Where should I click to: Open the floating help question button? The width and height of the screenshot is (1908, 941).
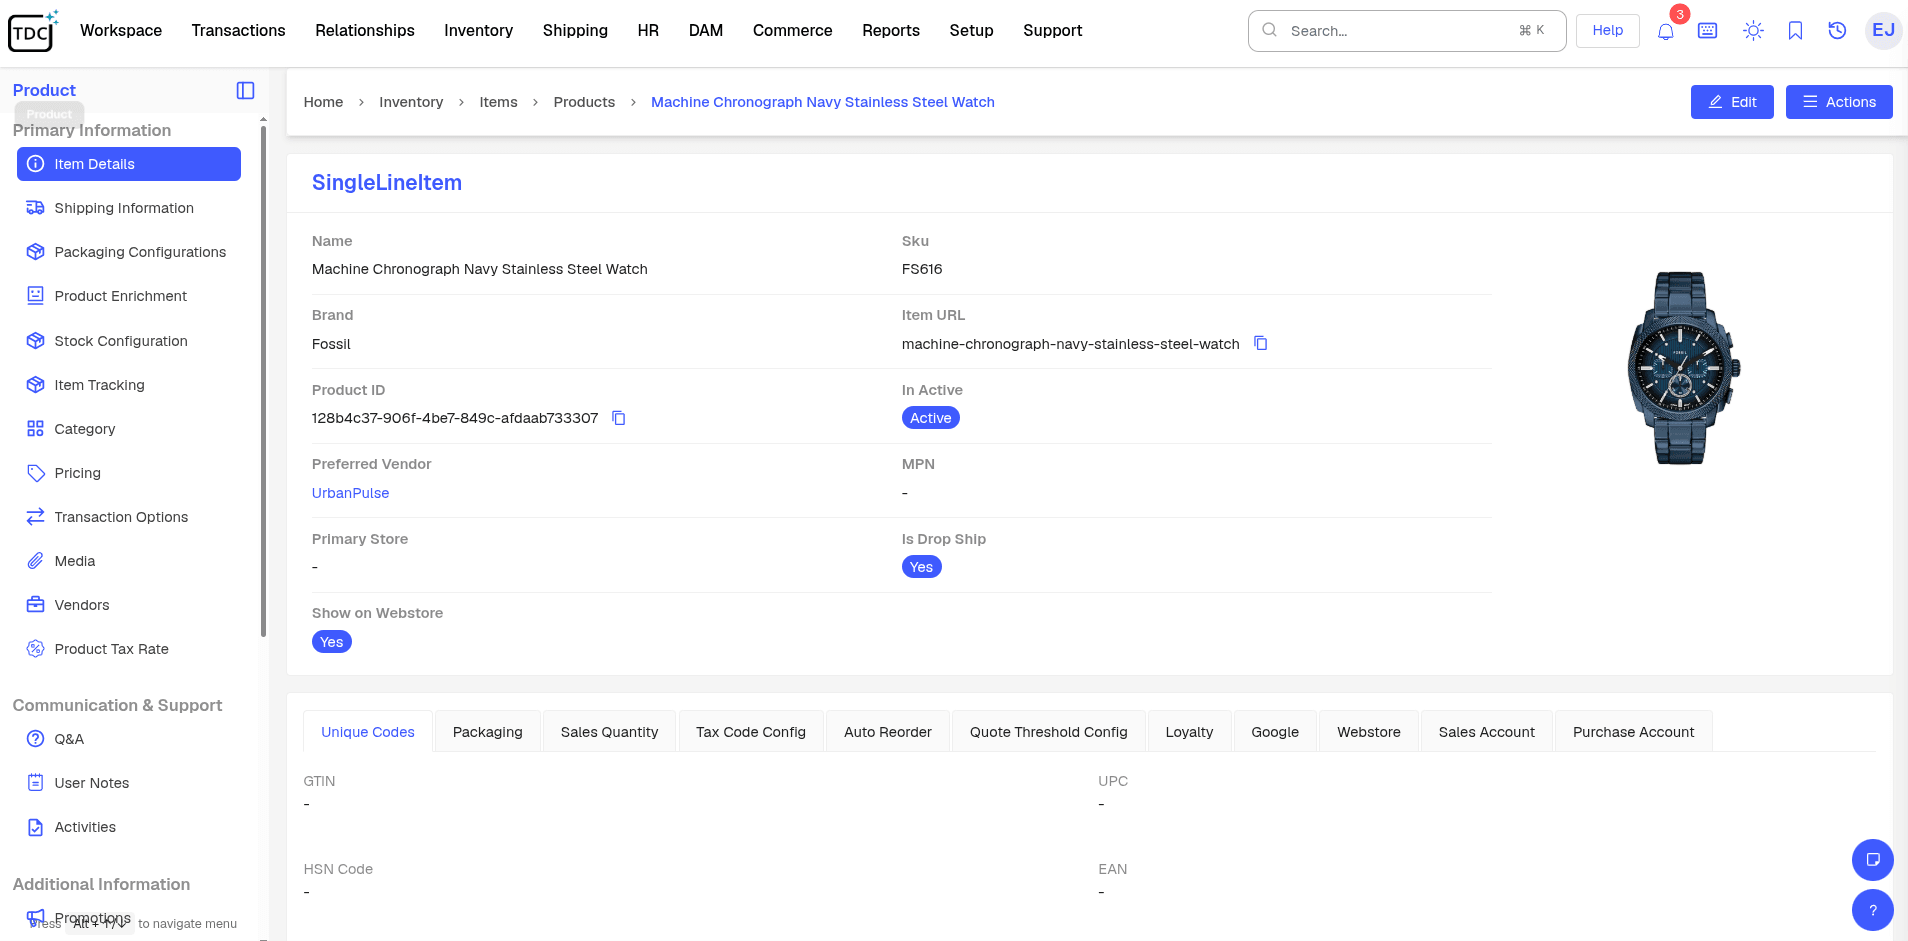tap(1872, 910)
